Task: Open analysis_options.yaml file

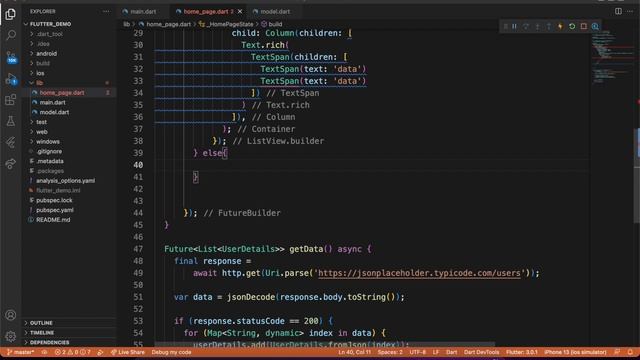Action: 65,181
